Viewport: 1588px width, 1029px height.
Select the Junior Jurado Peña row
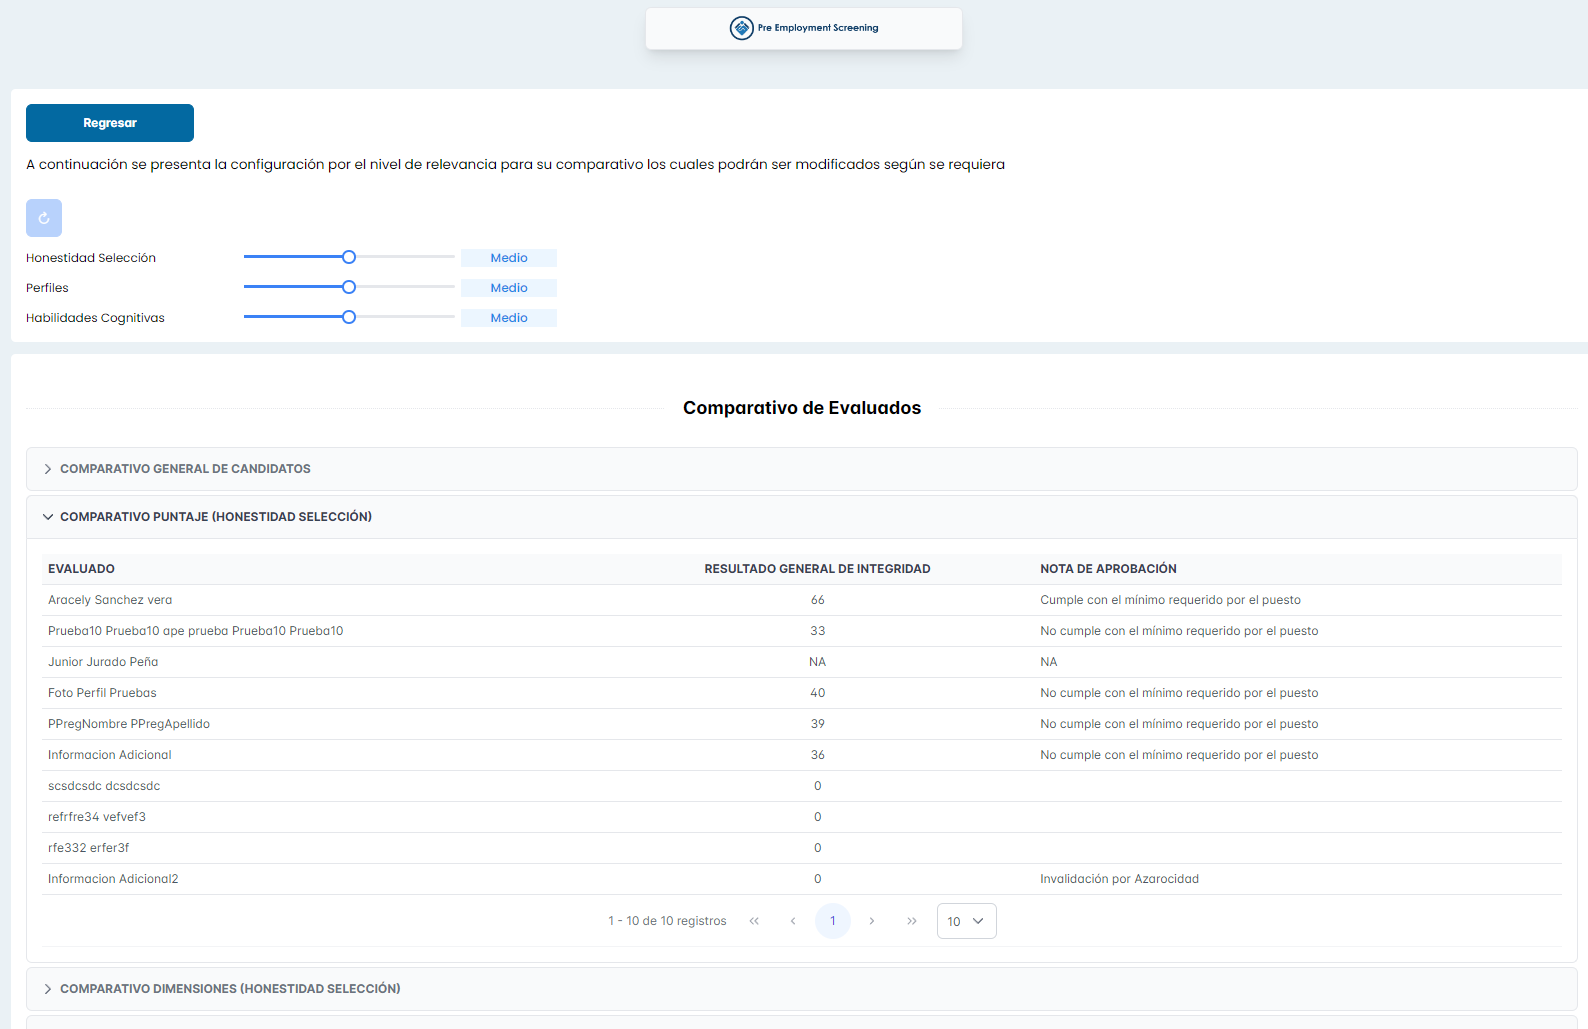coord(103,662)
